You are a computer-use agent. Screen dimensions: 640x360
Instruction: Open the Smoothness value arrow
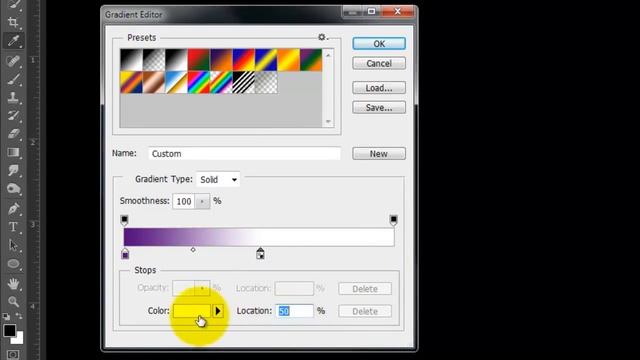coord(202,201)
